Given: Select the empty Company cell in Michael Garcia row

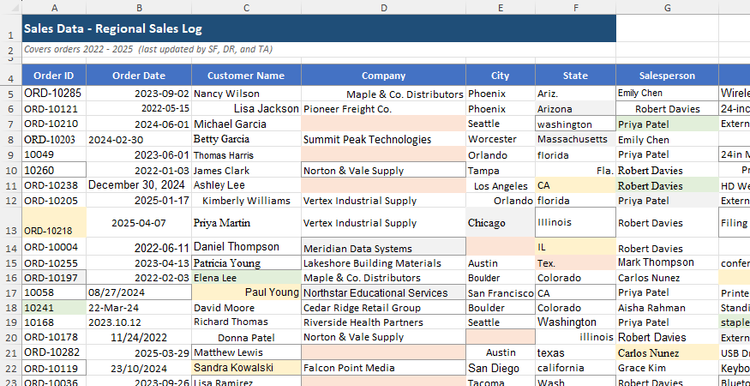Looking at the screenshot, I should 383,124.
